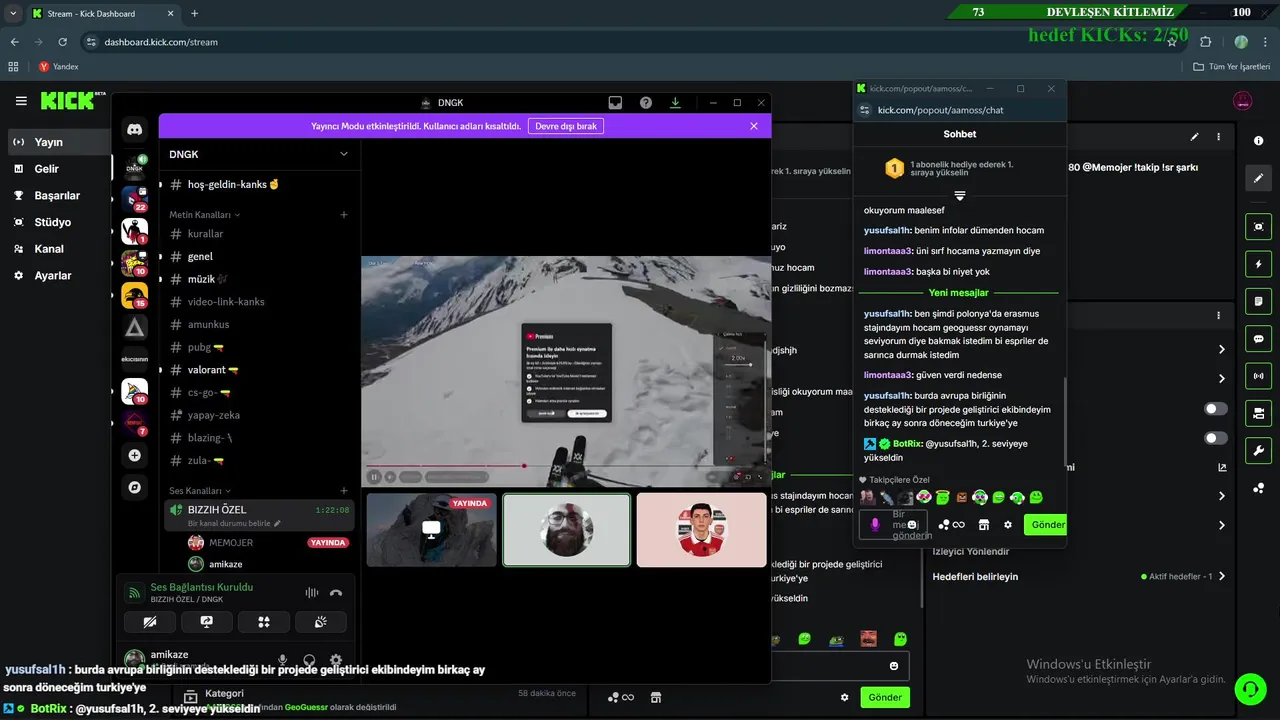Click Gönder button in popout chat
Screen dimensions: 1280x720
(x=1046, y=524)
